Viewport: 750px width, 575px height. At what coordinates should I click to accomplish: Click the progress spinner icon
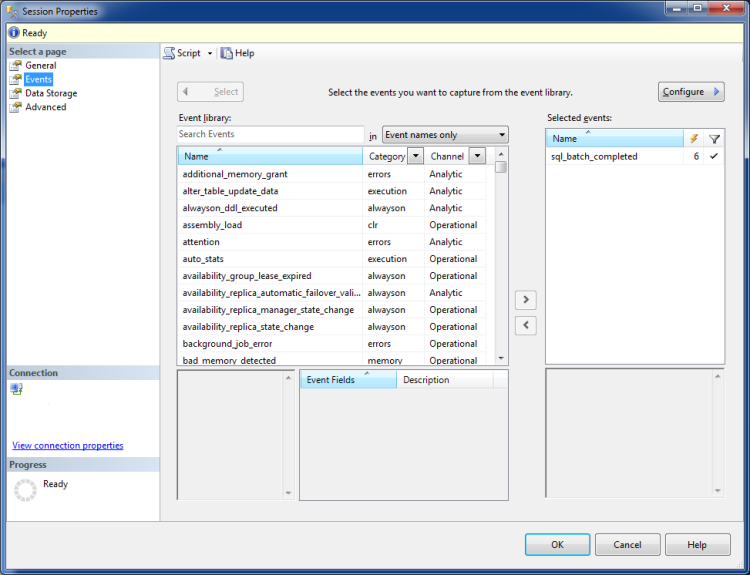click(x=25, y=490)
